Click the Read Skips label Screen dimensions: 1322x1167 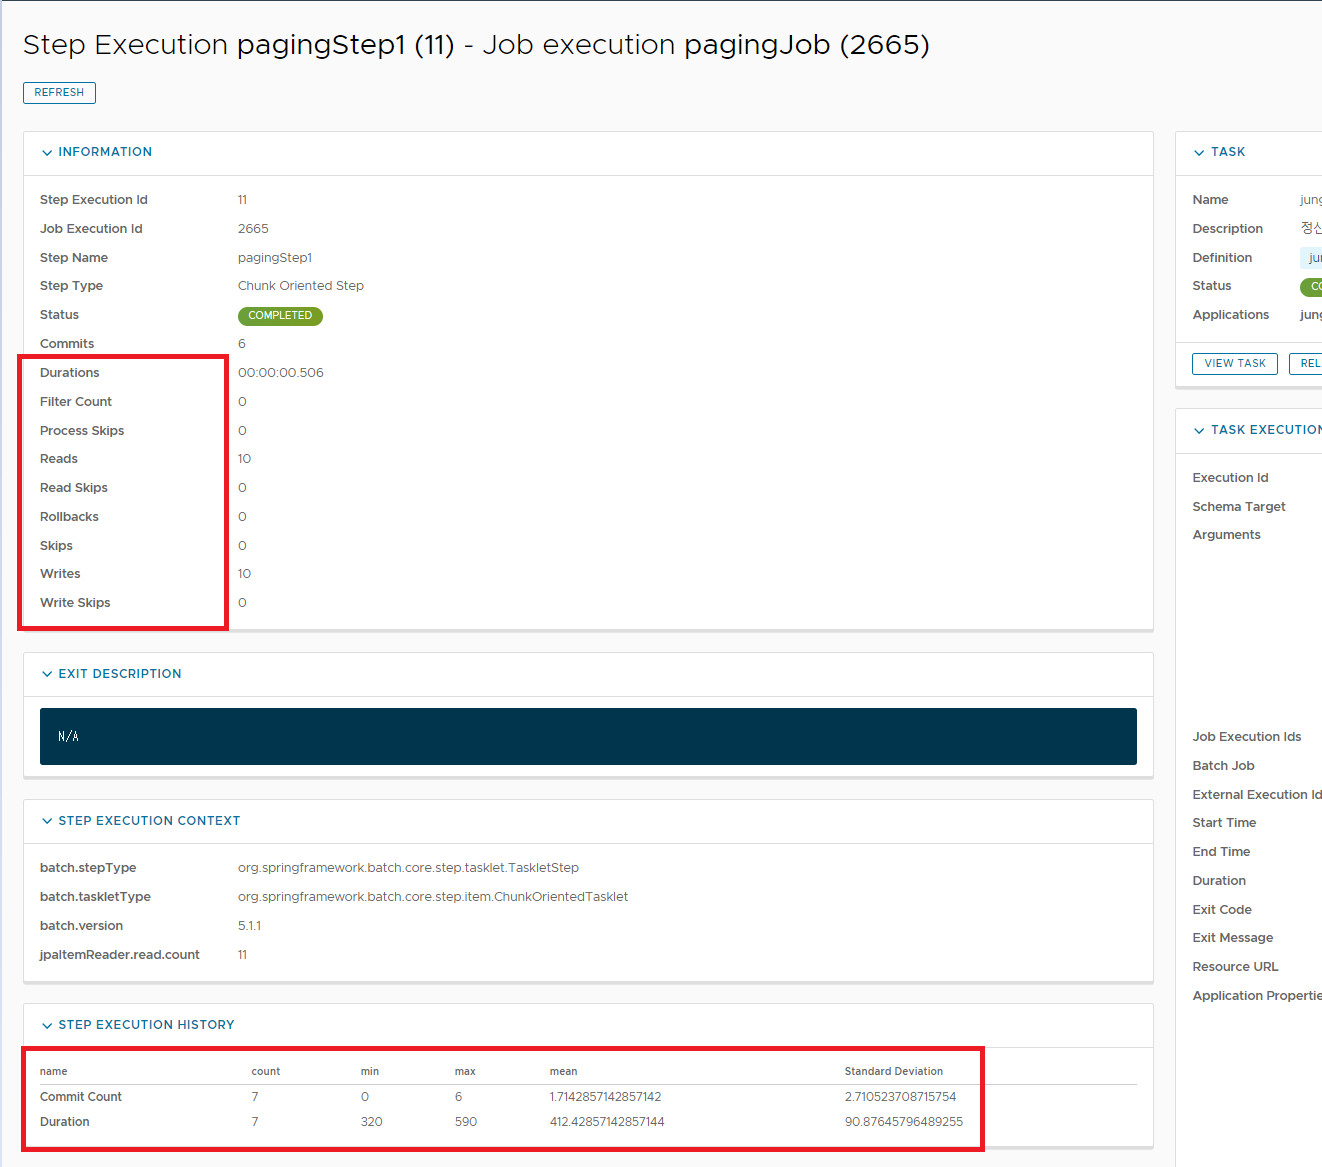tap(74, 488)
